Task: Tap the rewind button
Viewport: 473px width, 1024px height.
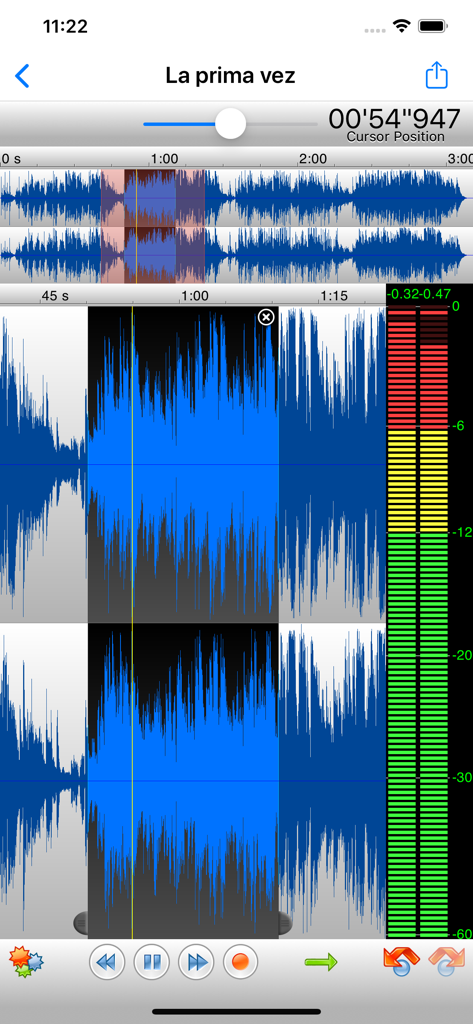Action: pos(106,962)
